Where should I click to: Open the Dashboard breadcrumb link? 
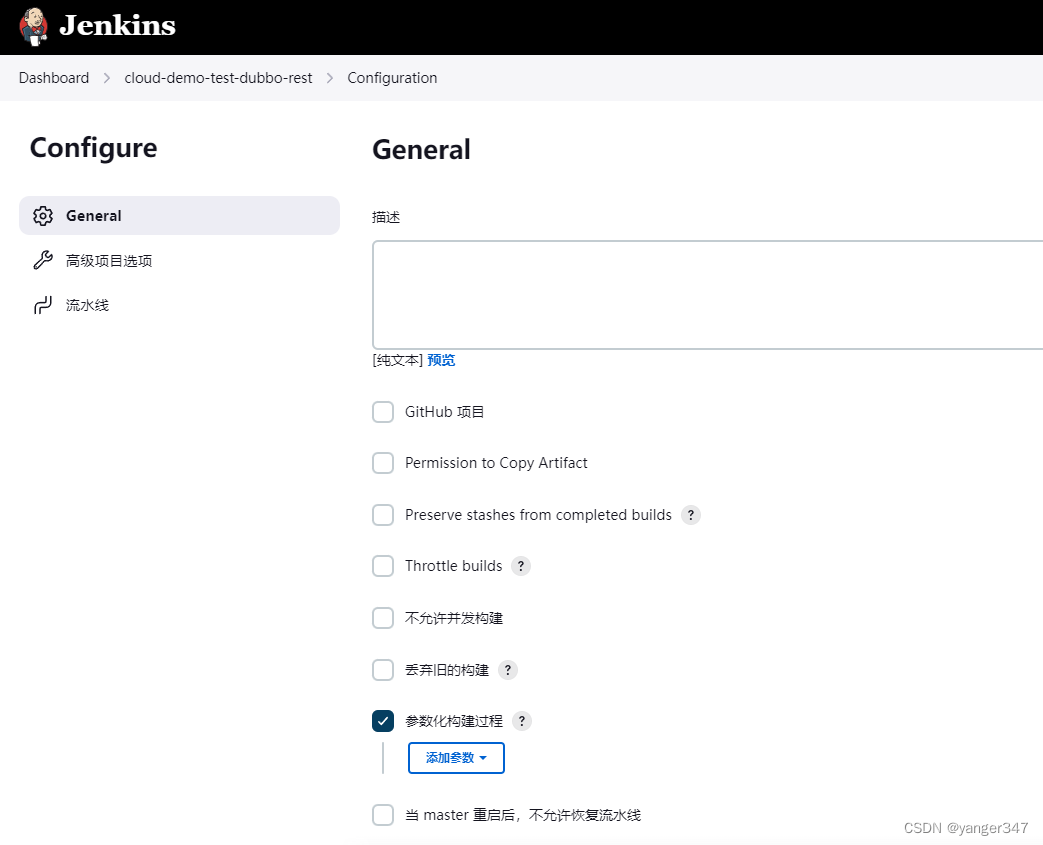click(54, 78)
